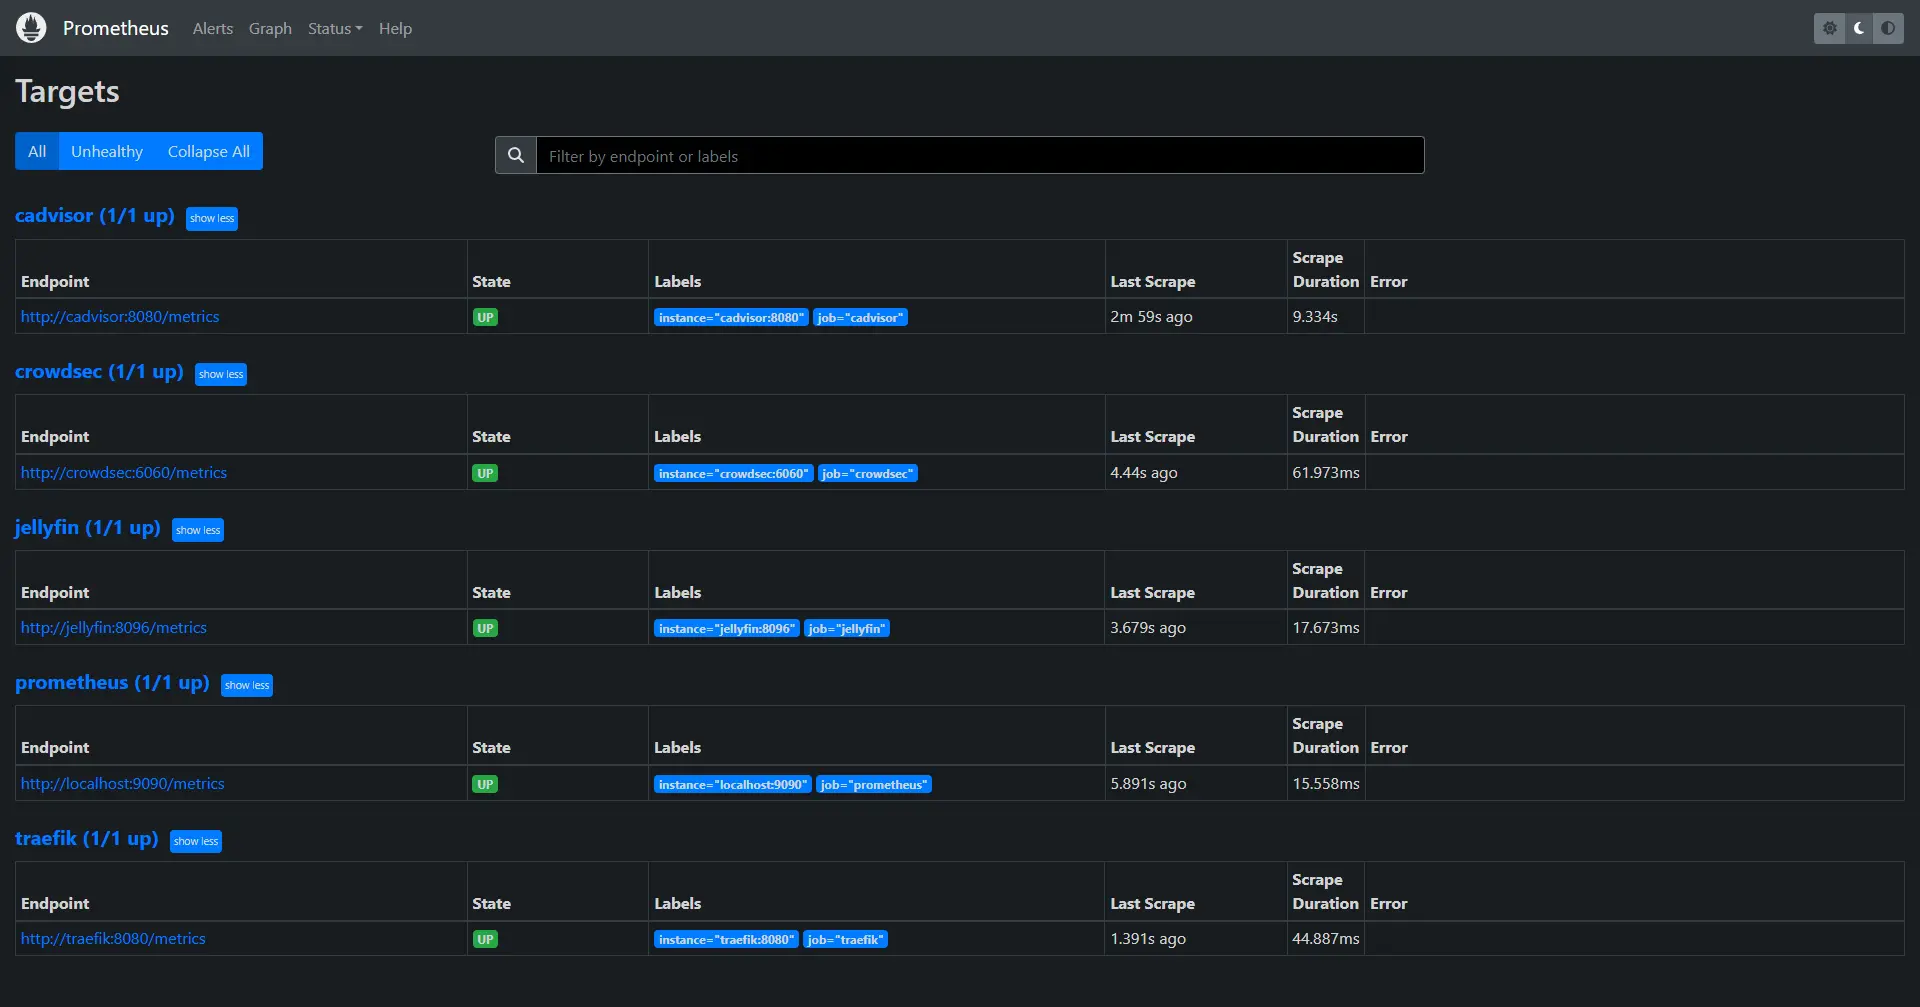
Task: Click the UP state badge for cadvisor
Action: [x=485, y=317]
